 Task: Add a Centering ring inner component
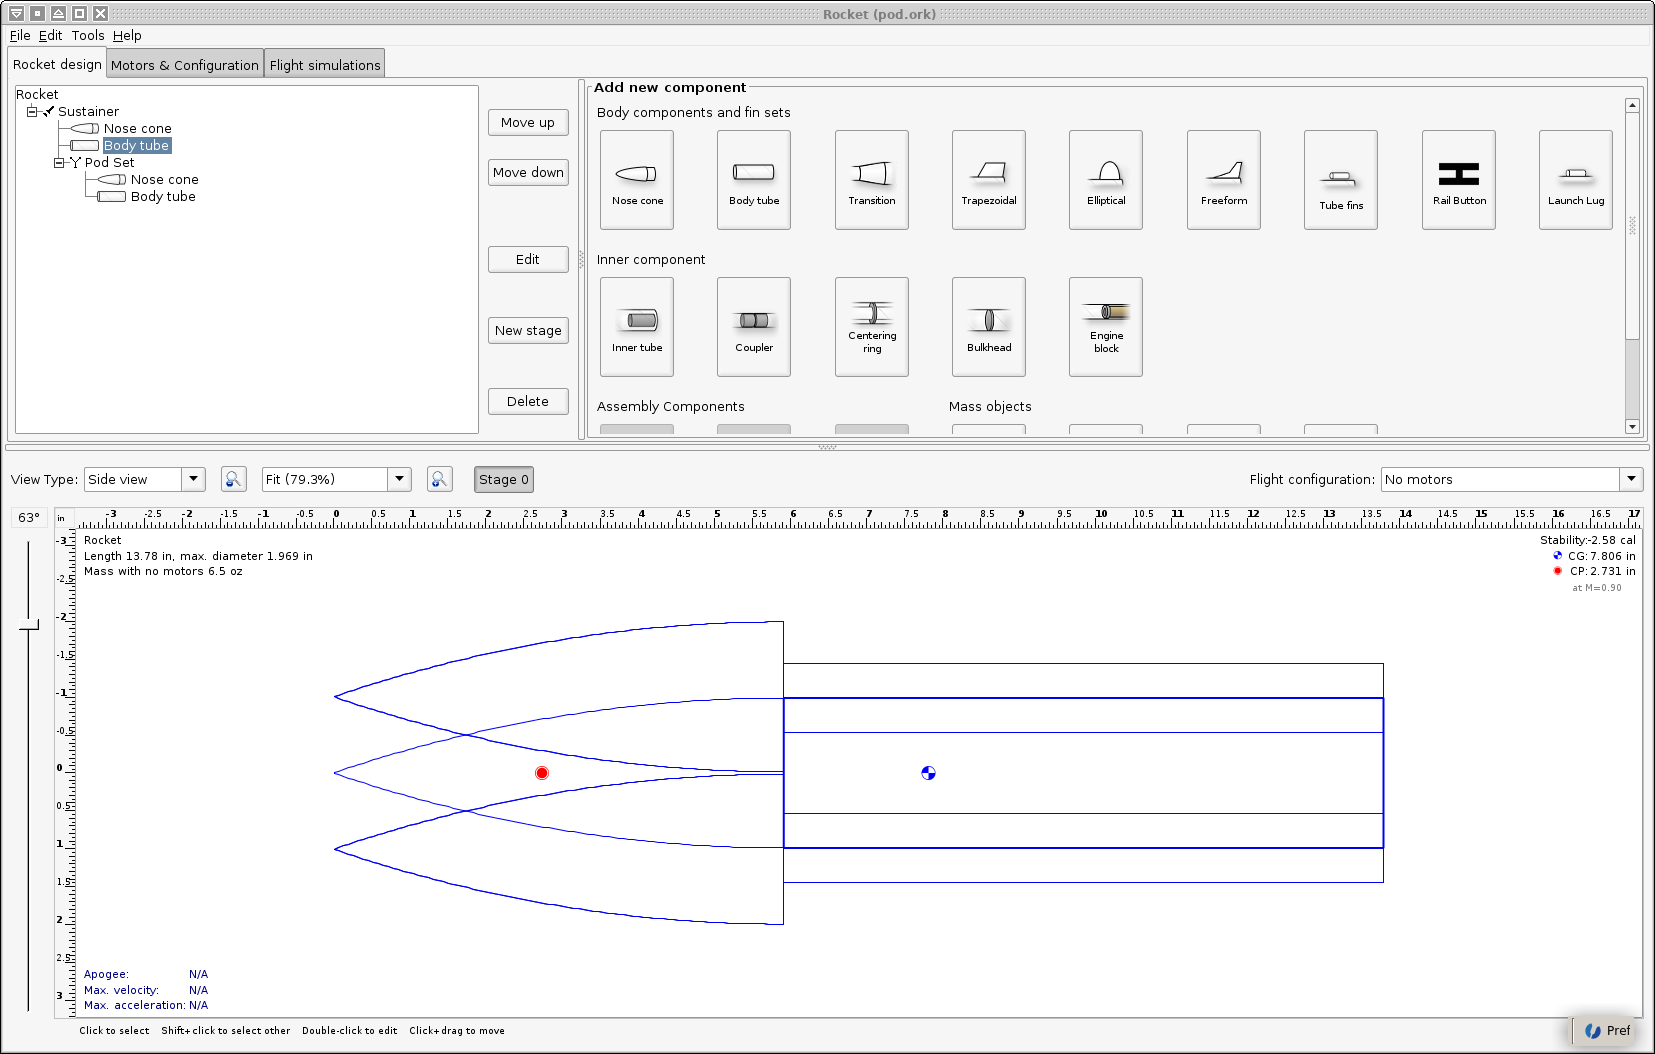(x=871, y=327)
